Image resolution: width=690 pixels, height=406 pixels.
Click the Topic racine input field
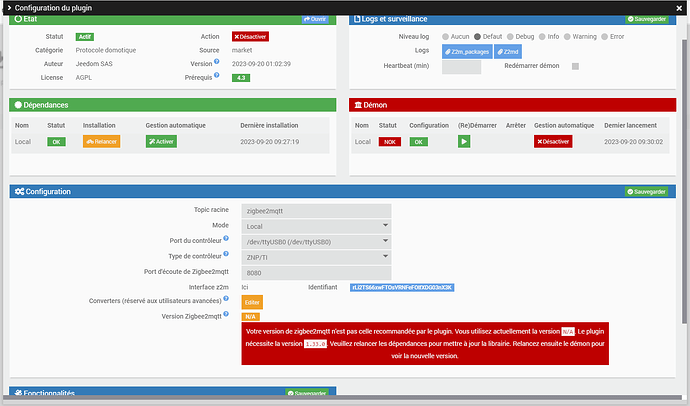[316, 211]
